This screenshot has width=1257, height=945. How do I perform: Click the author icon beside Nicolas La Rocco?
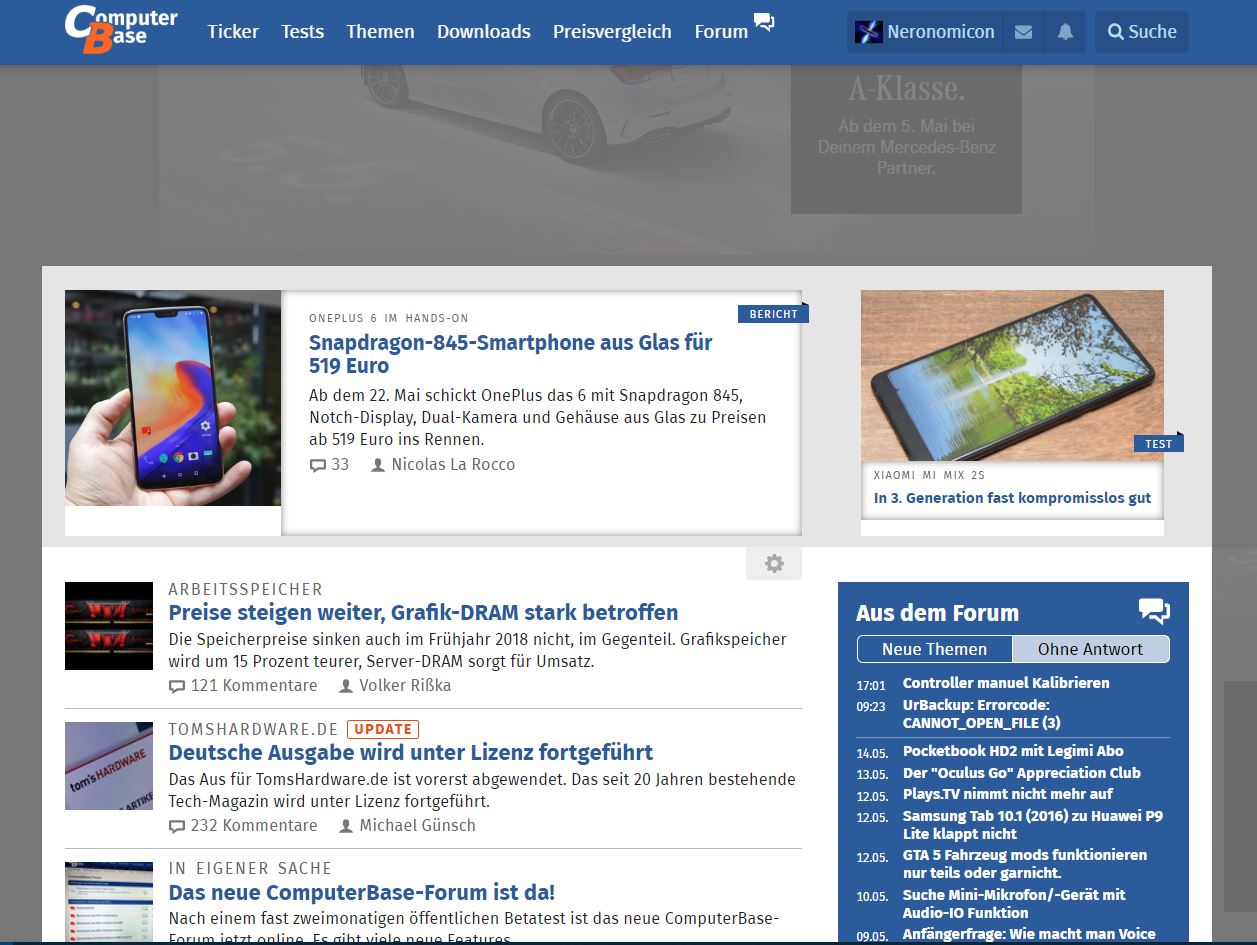coord(378,465)
